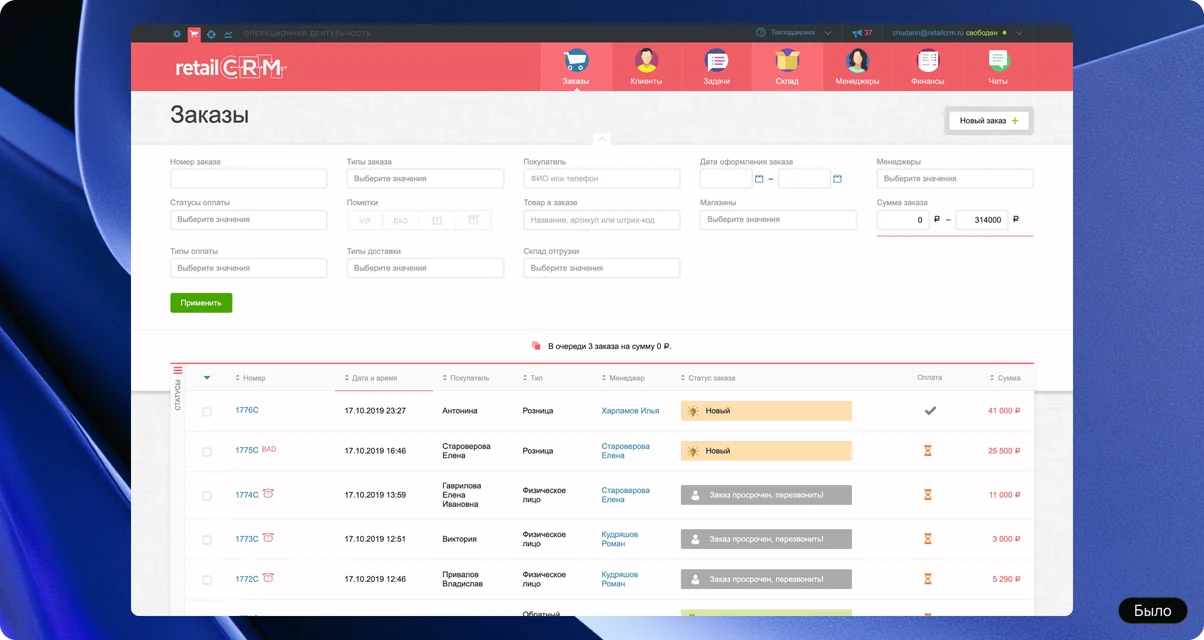Open the Типы оплаты dropdown

248,268
